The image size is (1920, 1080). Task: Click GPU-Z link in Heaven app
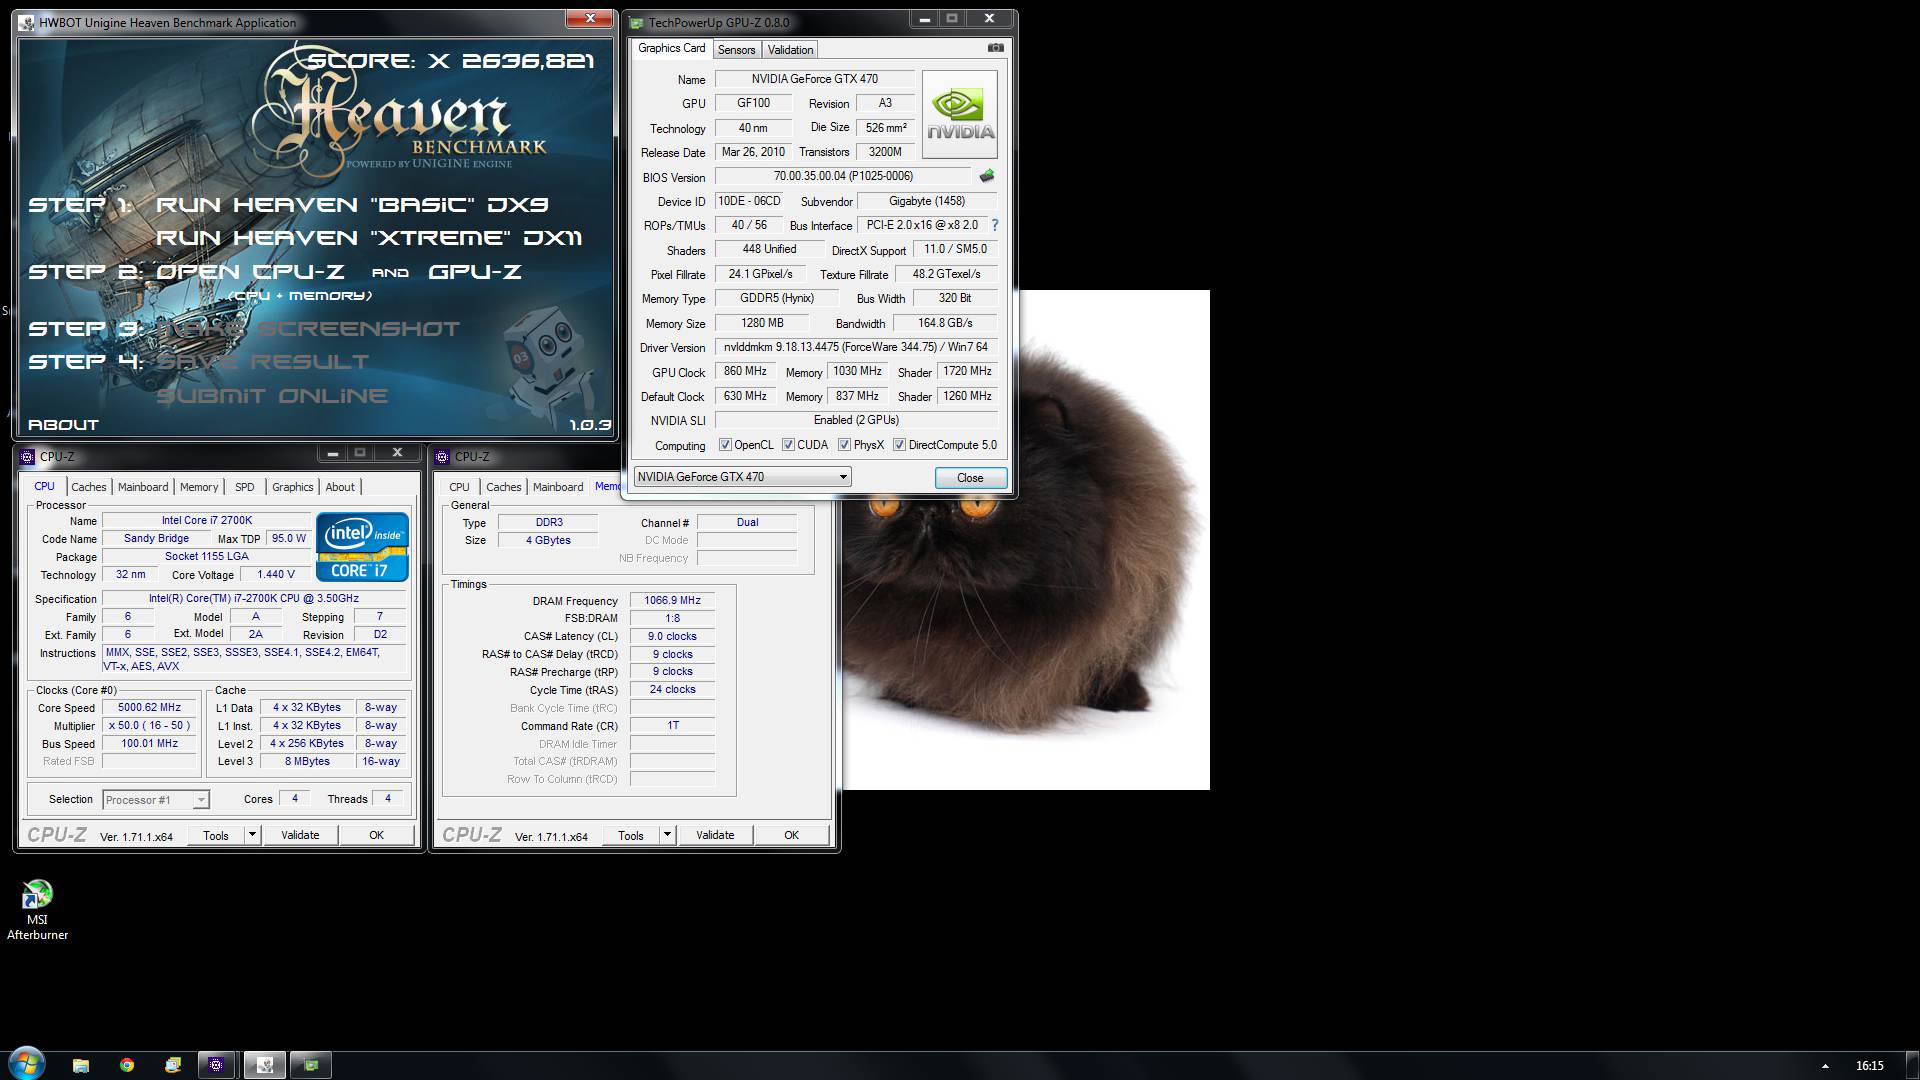pyautogui.click(x=475, y=272)
